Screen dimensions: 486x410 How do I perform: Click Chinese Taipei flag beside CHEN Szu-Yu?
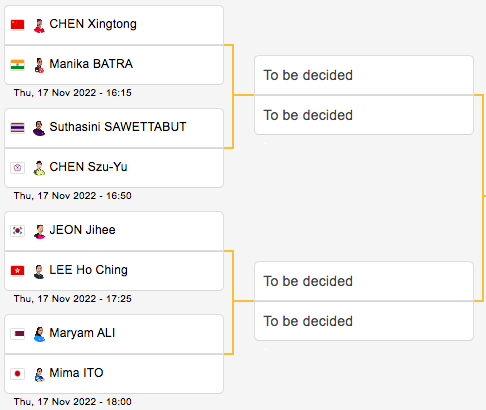[x=17, y=168]
